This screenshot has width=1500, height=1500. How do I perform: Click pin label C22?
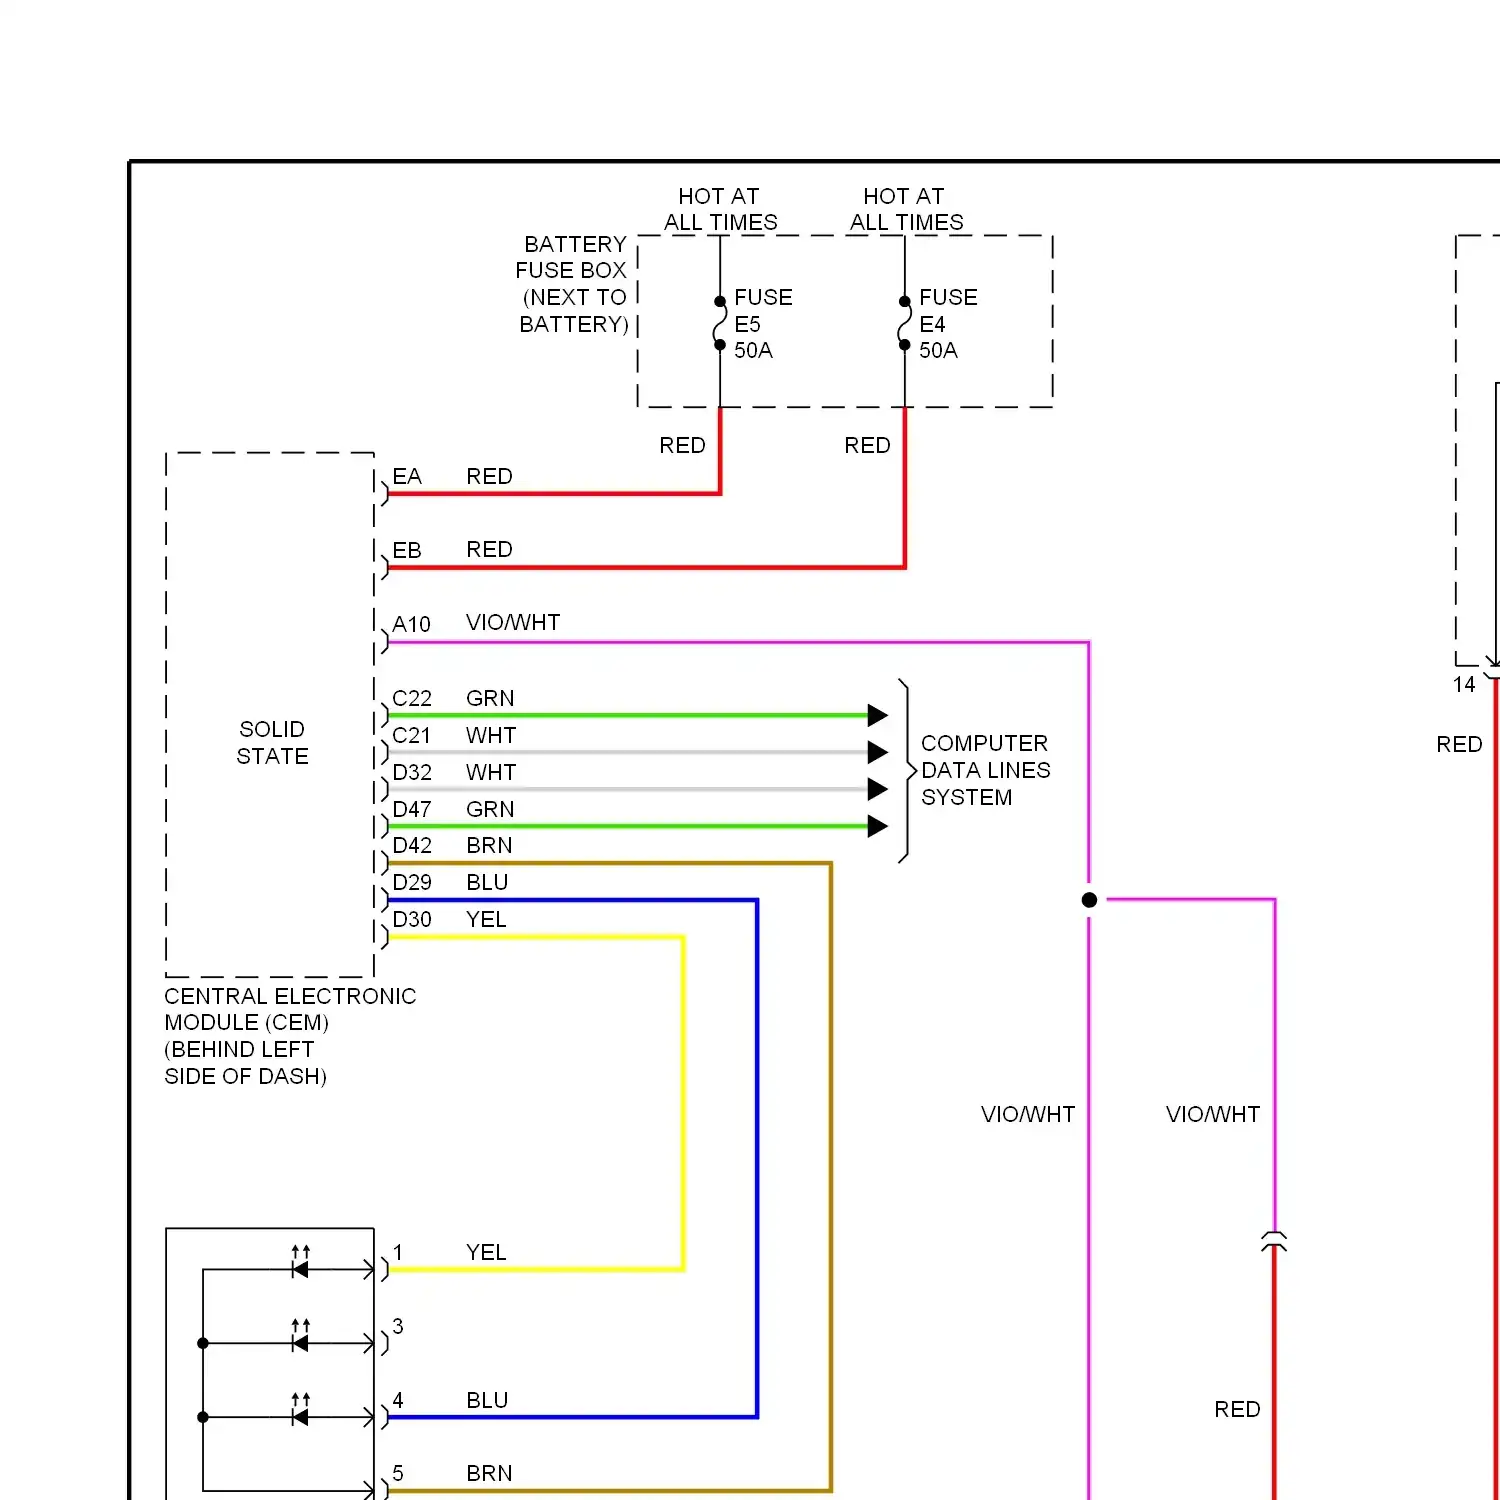point(412,698)
